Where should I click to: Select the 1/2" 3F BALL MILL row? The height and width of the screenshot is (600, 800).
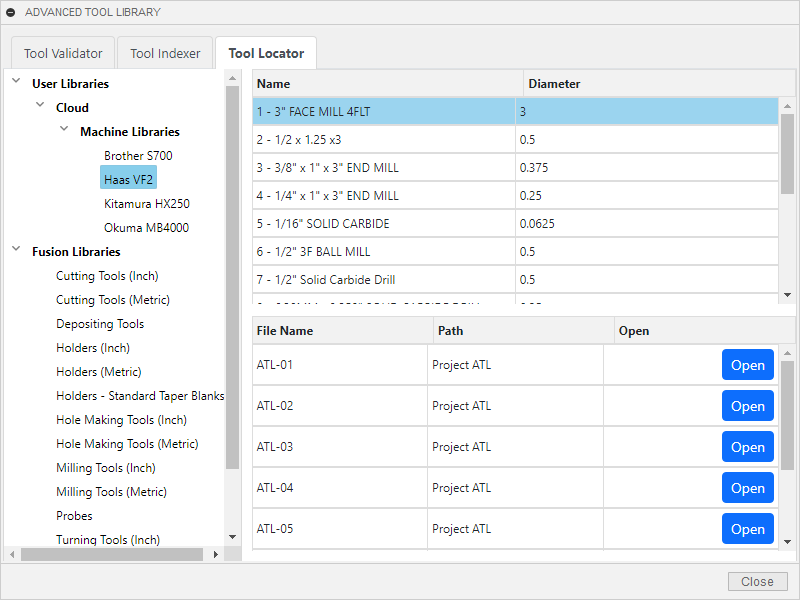(384, 252)
